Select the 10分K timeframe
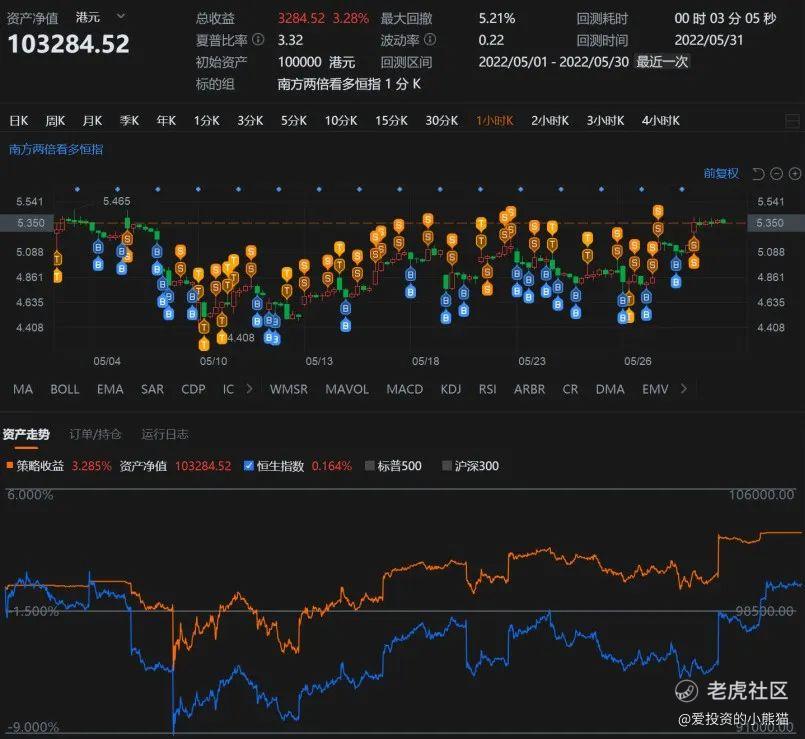Image resolution: width=805 pixels, height=739 pixels. point(341,121)
